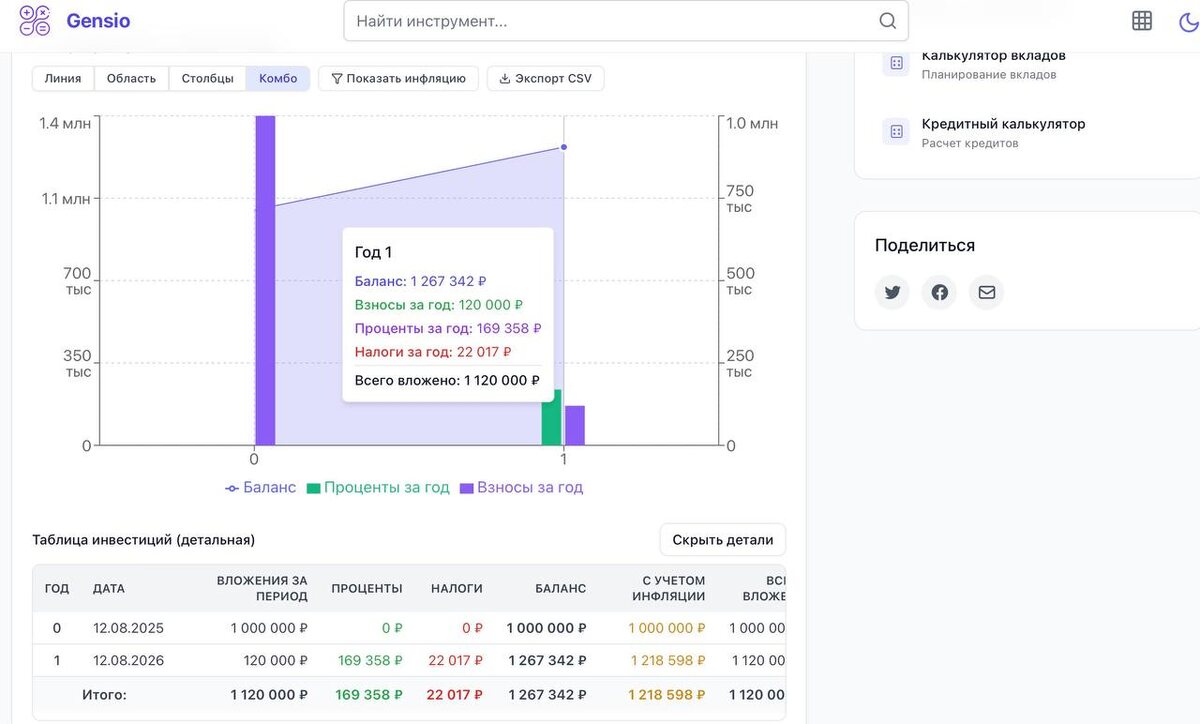
Task: Click the «120 000 ₽» cell in year 1 row
Action: 275,660
